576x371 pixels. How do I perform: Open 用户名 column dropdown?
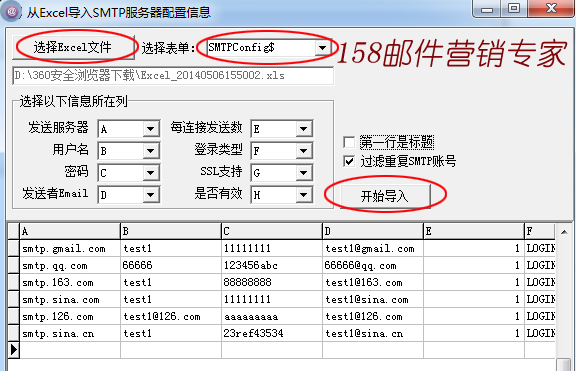150,151
